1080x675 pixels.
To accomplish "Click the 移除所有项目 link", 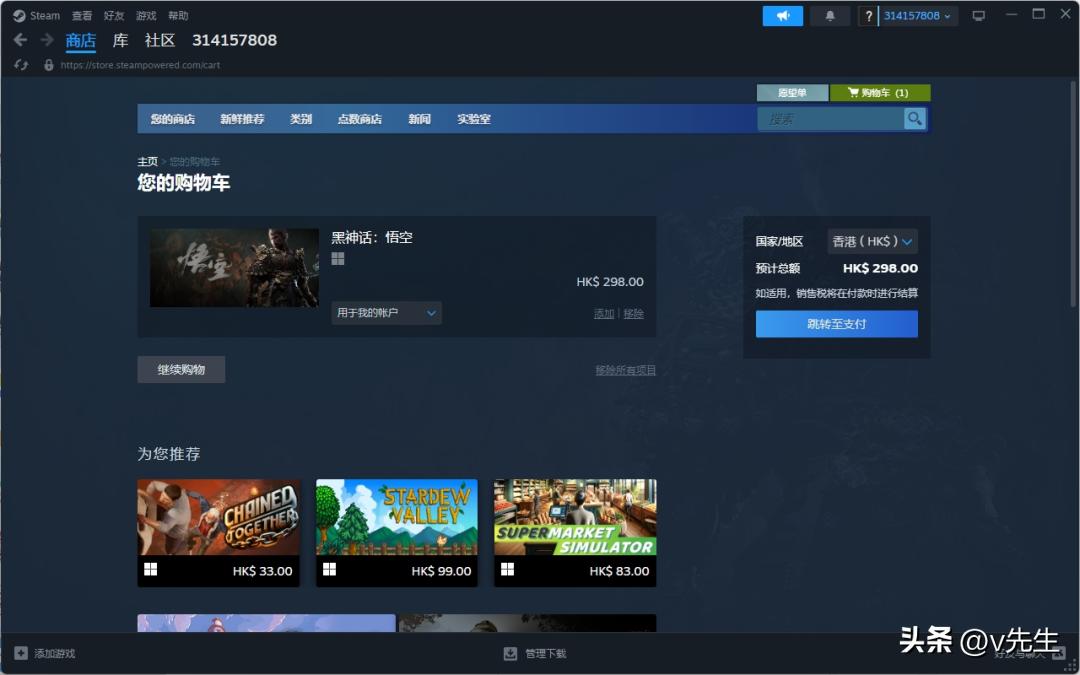I will 625,370.
